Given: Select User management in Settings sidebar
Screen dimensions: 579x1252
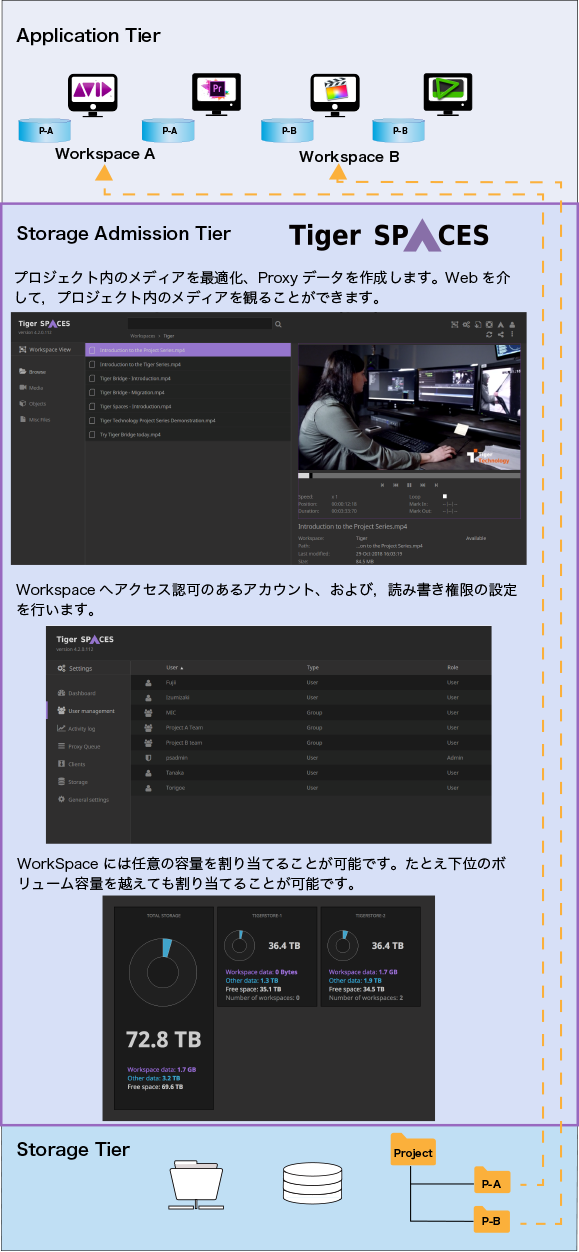Looking at the screenshot, I should (86, 711).
